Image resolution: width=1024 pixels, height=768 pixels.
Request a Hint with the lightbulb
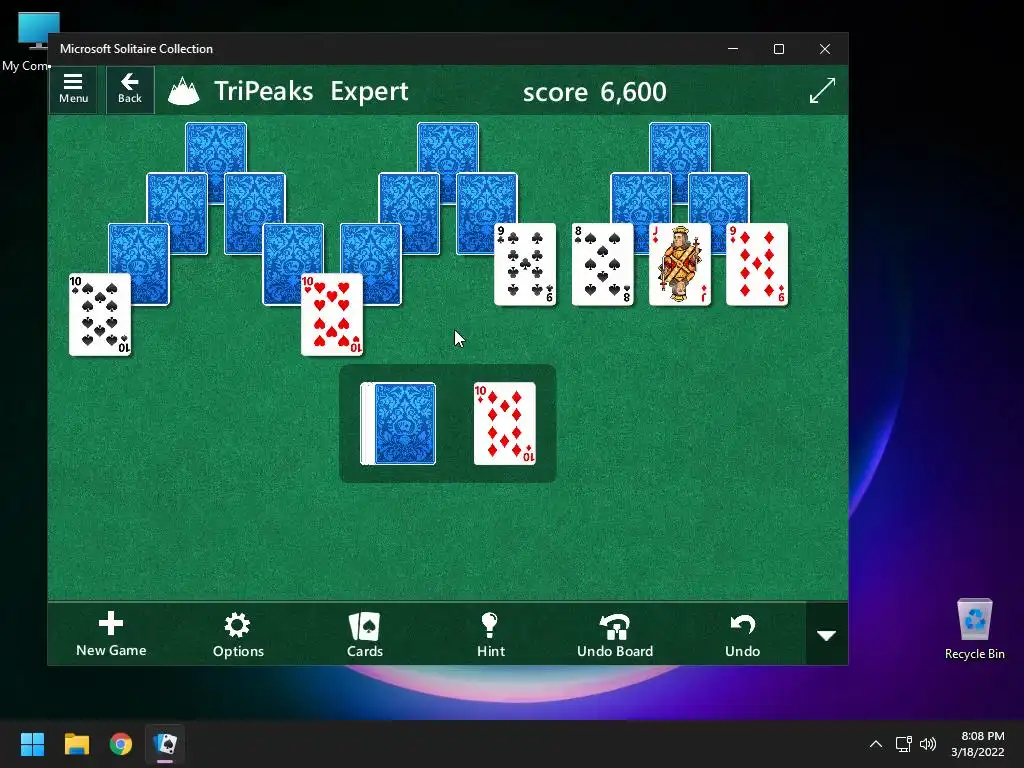click(490, 634)
